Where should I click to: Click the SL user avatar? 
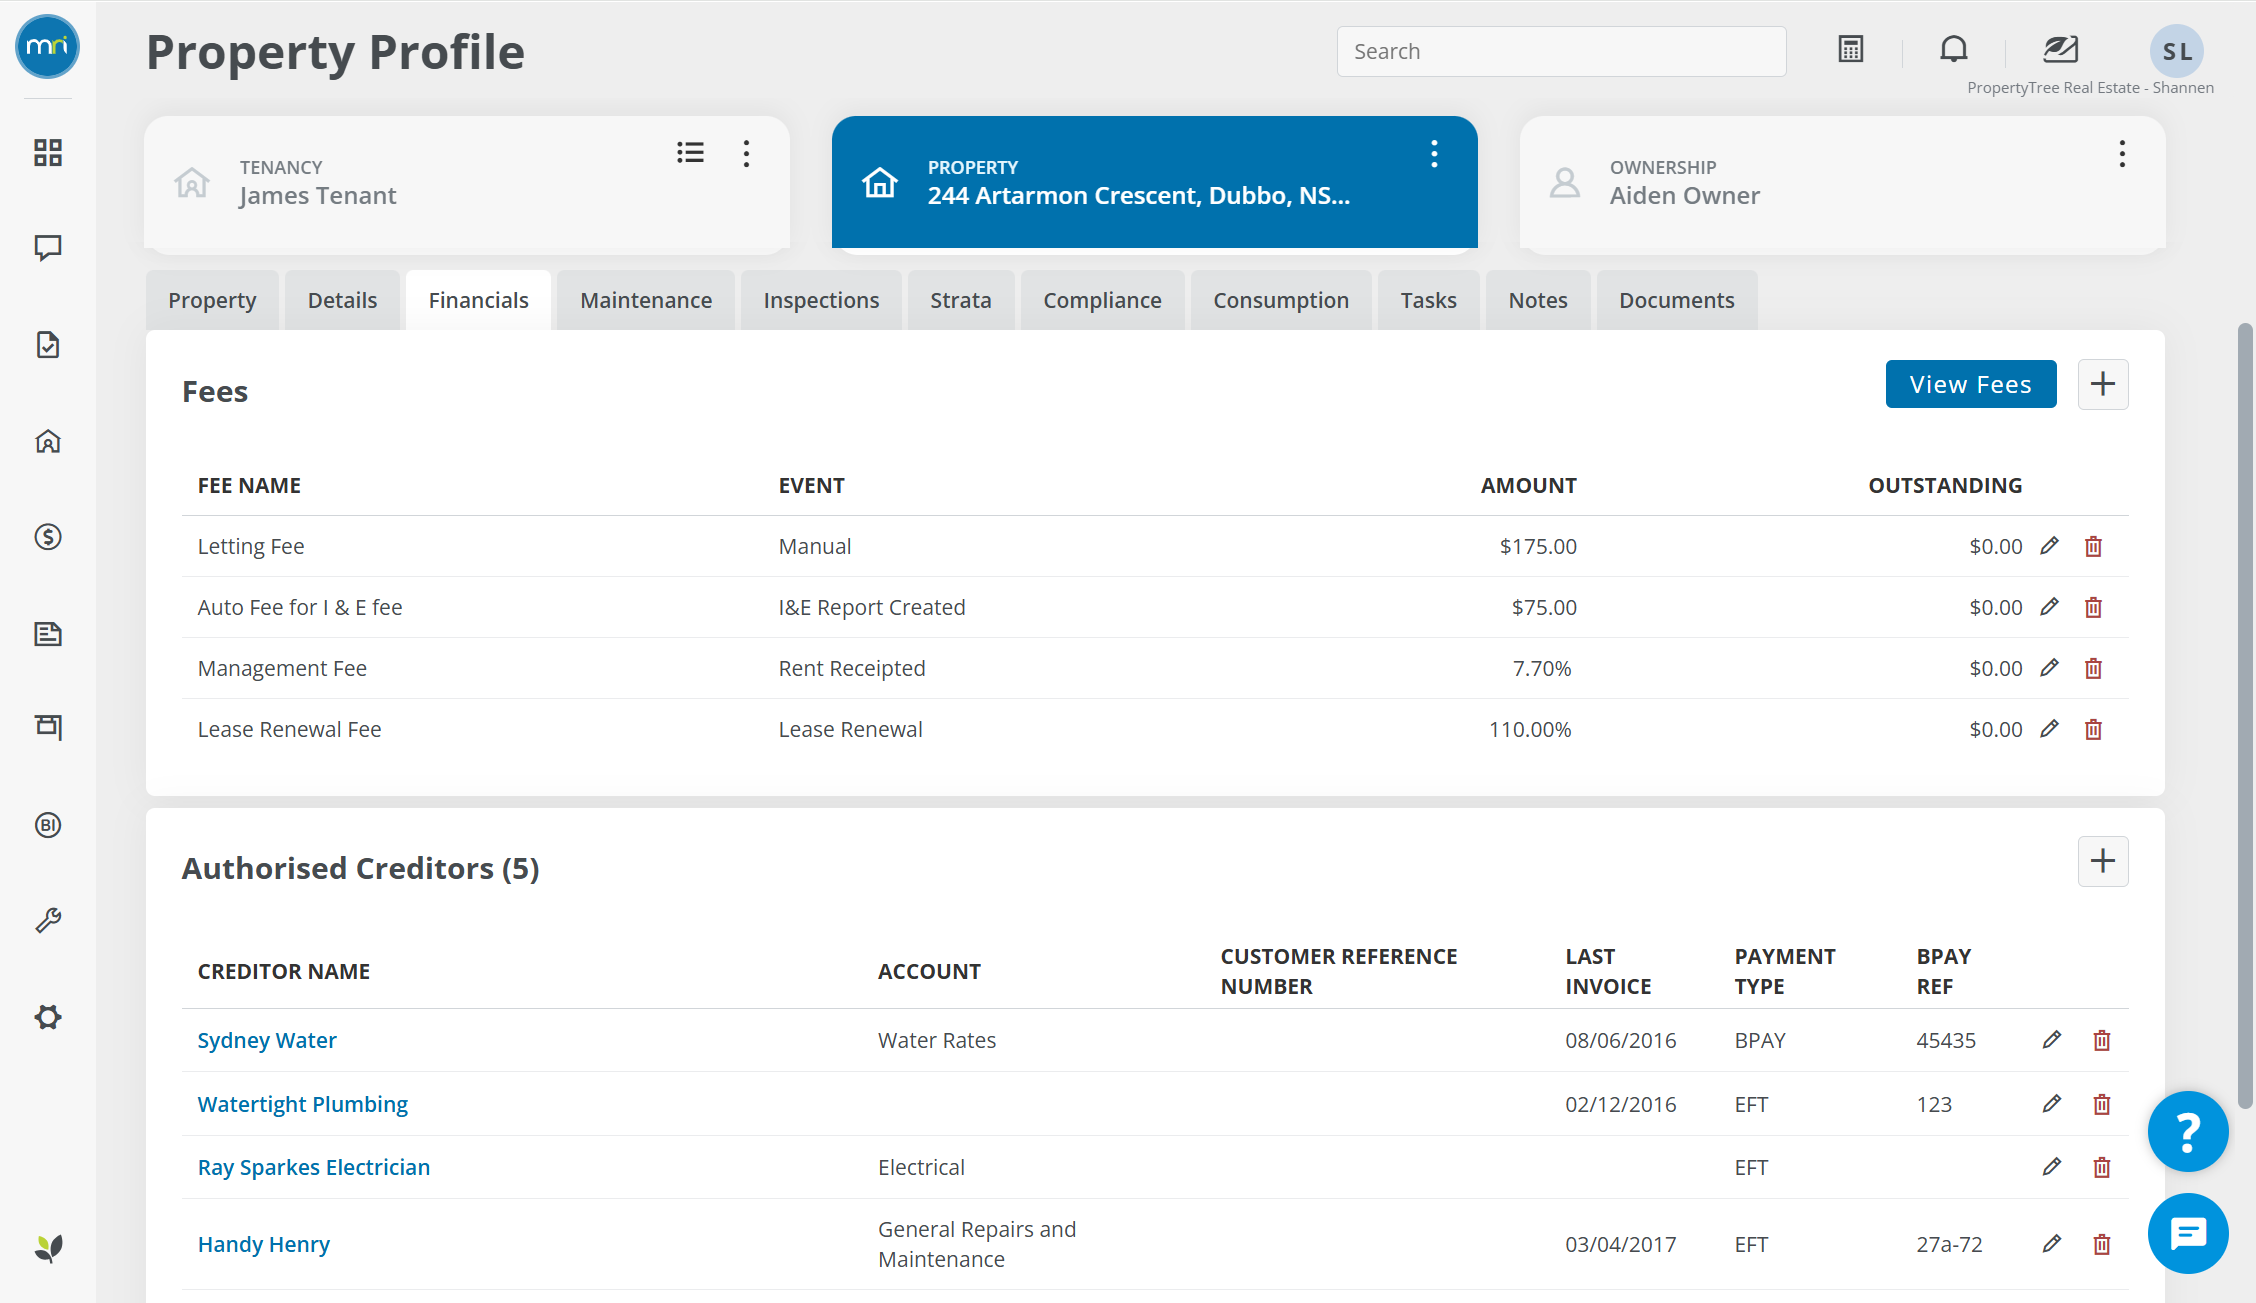2177,51
